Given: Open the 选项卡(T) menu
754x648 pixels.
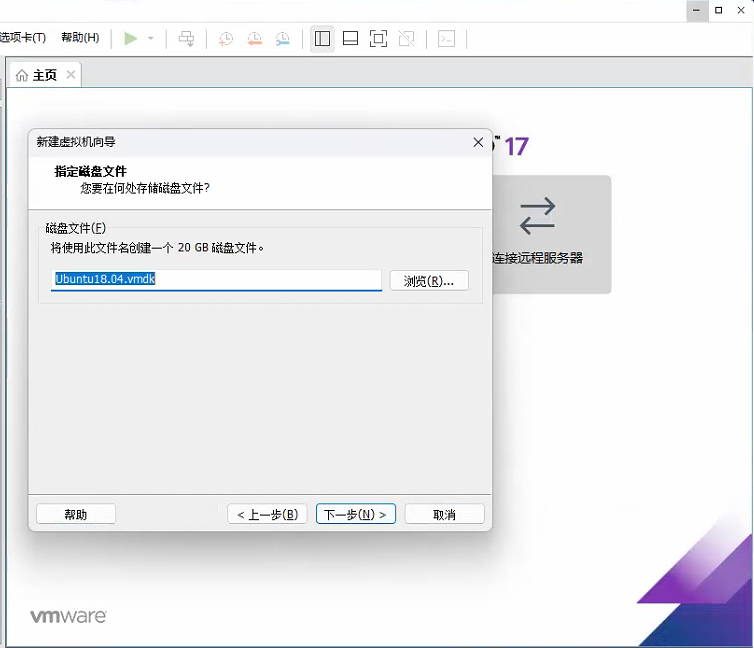Looking at the screenshot, I should [22, 37].
